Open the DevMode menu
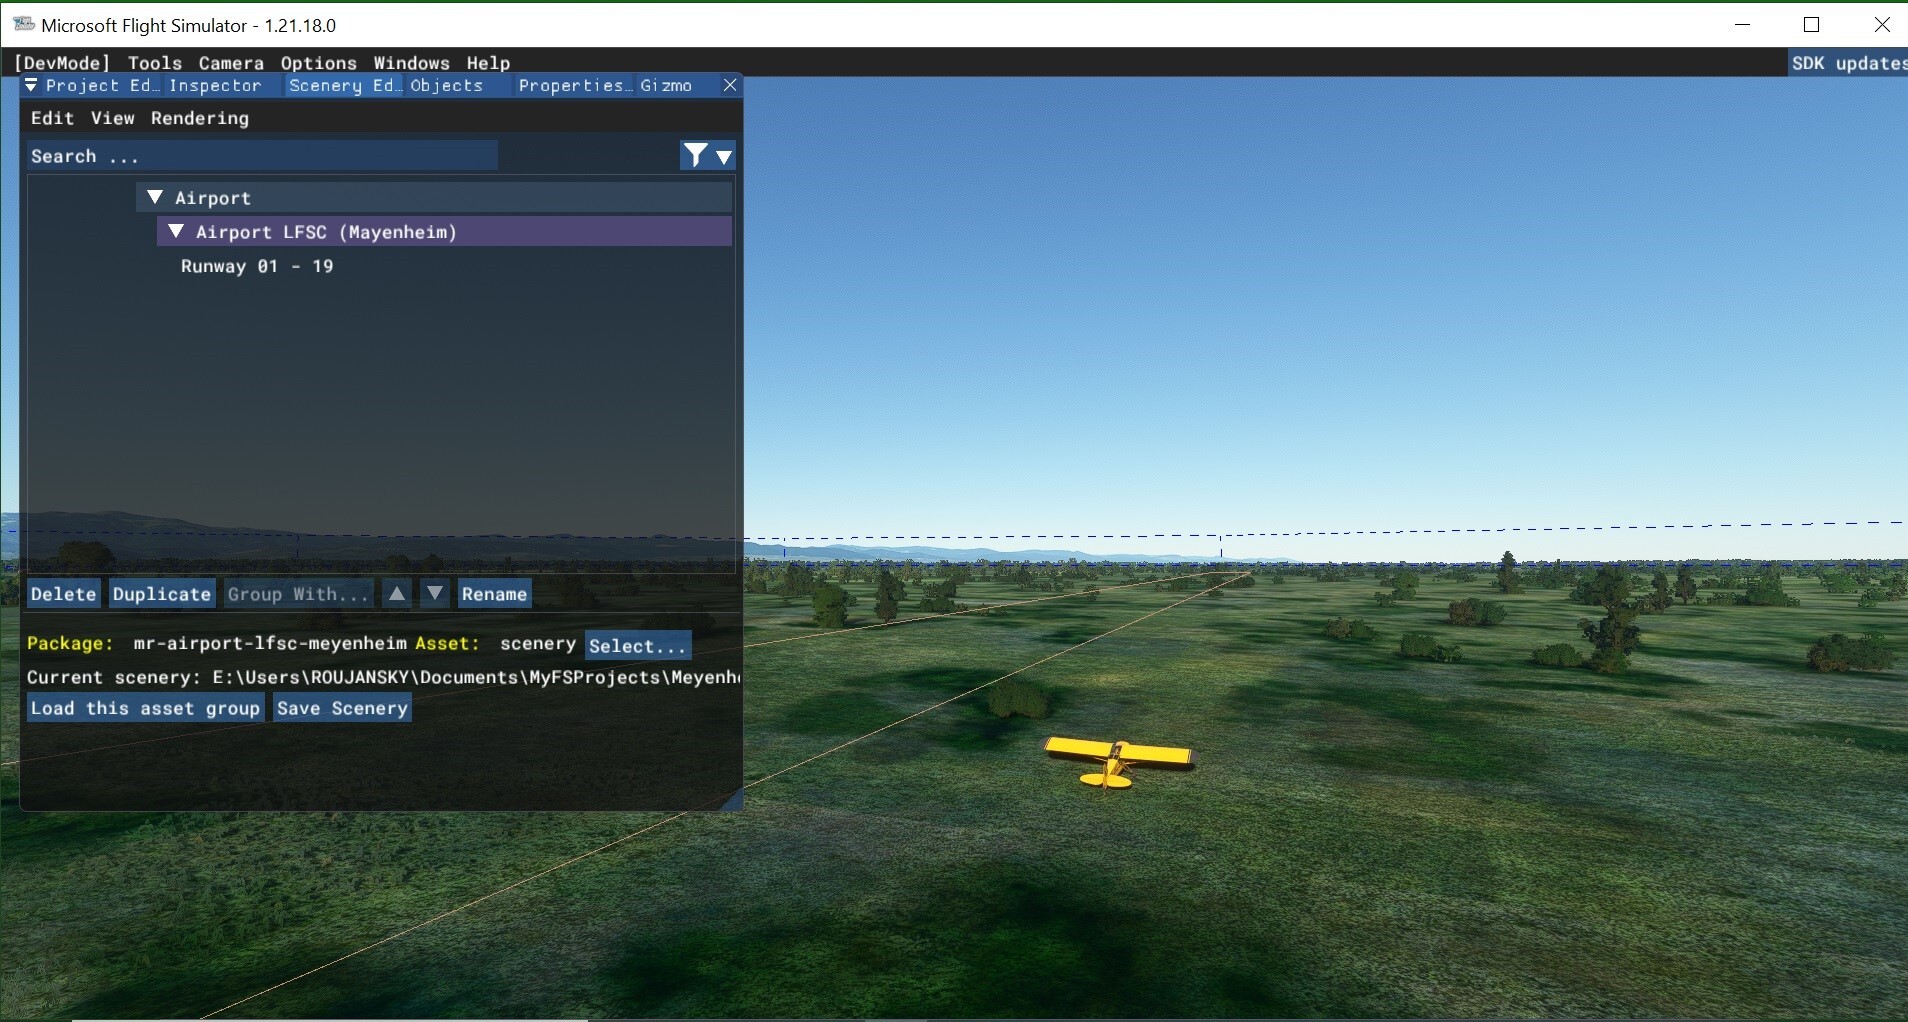The width and height of the screenshot is (1908, 1022). point(62,63)
